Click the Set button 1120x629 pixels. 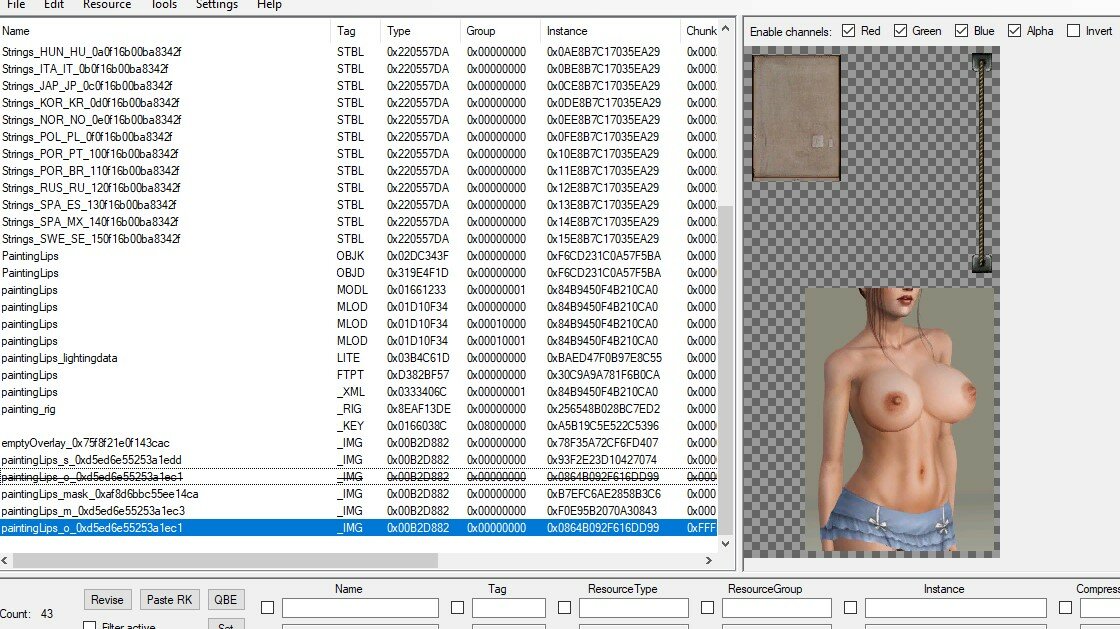tap(226, 624)
